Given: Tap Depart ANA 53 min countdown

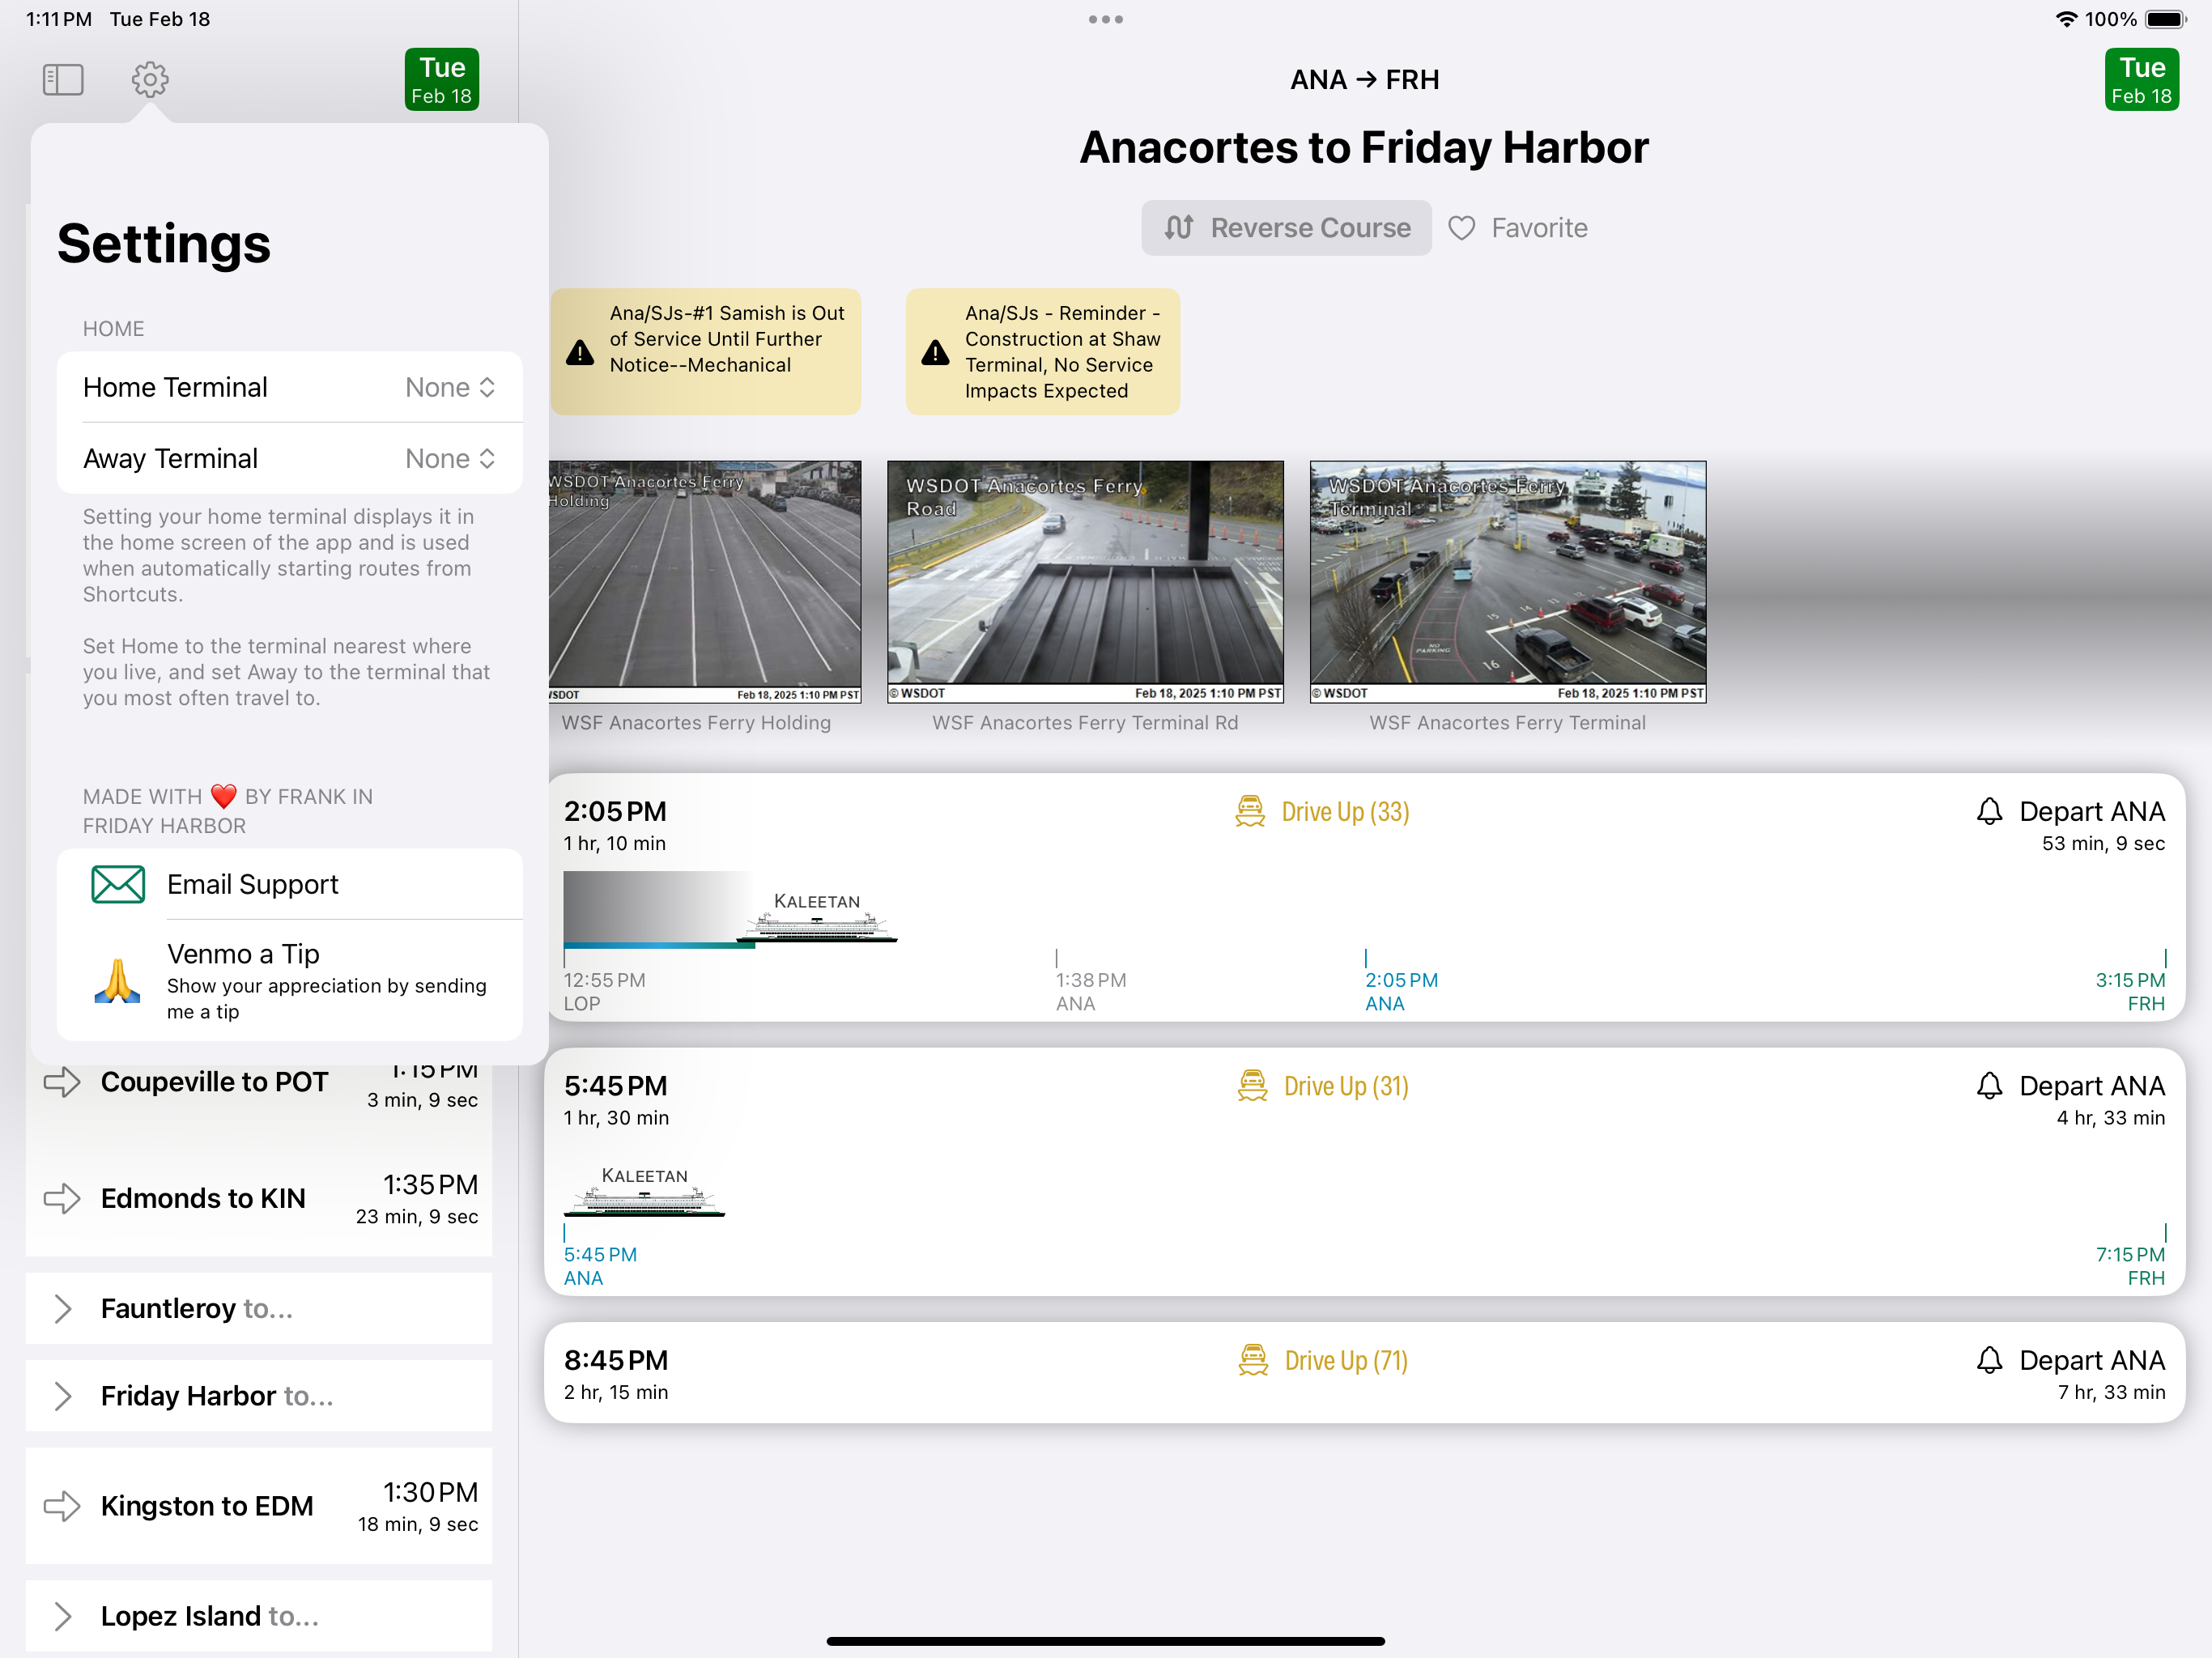Looking at the screenshot, I should click(x=2103, y=843).
